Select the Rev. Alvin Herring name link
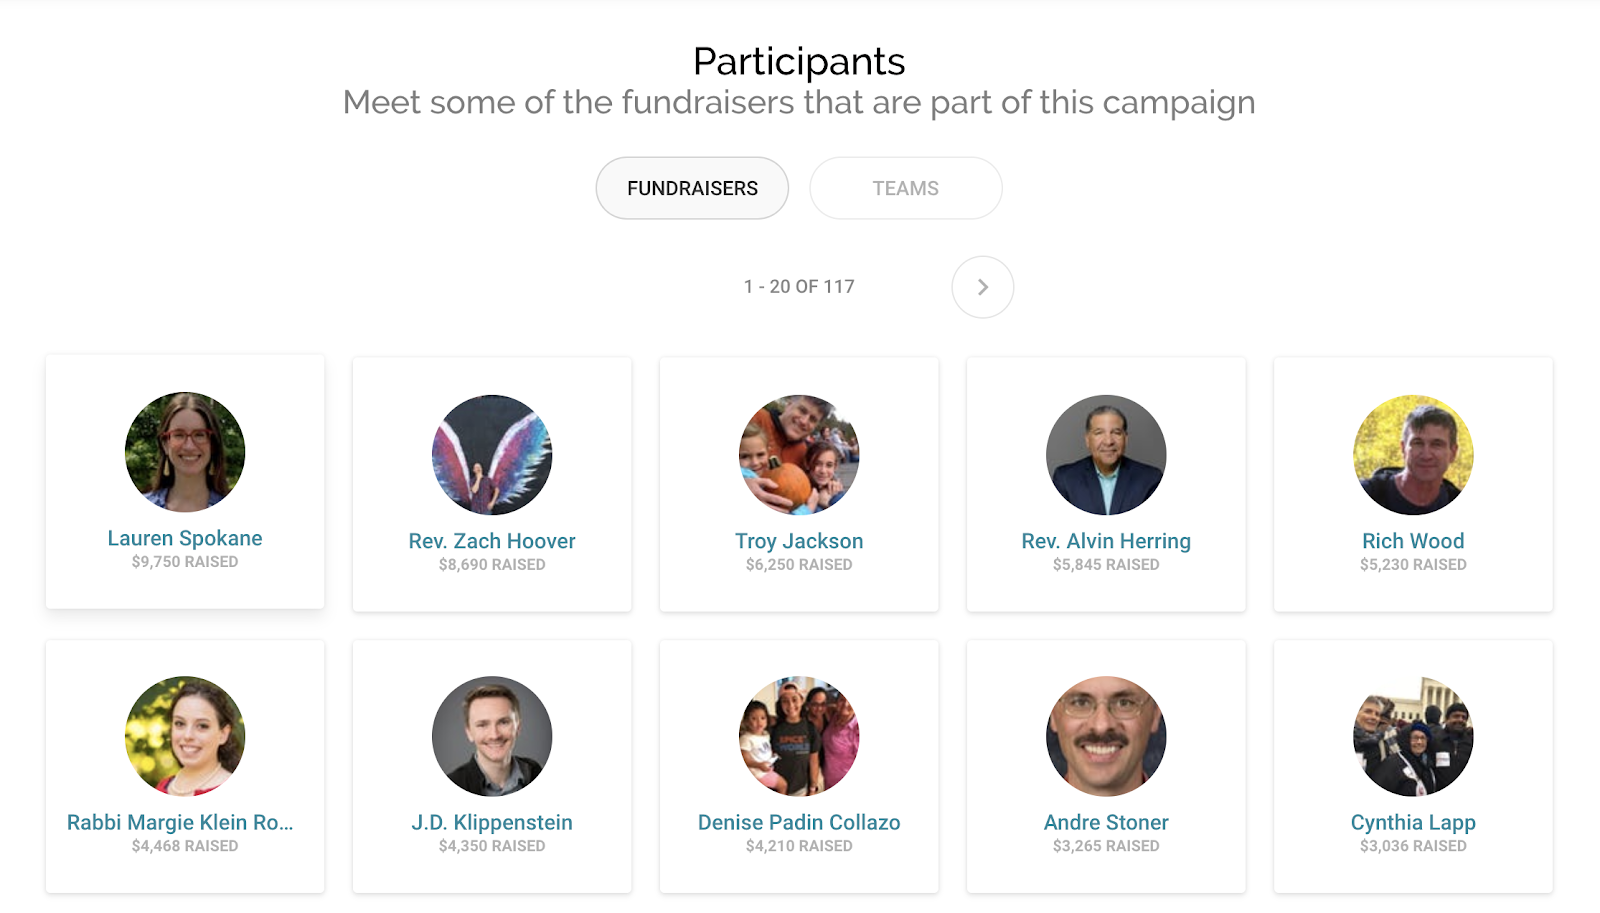The image size is (1600, 913). click(1106, 541)
